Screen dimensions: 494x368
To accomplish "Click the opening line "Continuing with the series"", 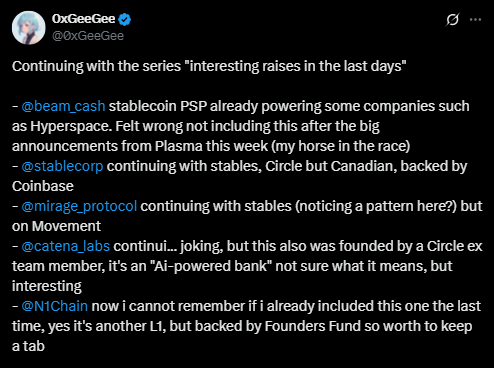I will (x=96, y=66).
